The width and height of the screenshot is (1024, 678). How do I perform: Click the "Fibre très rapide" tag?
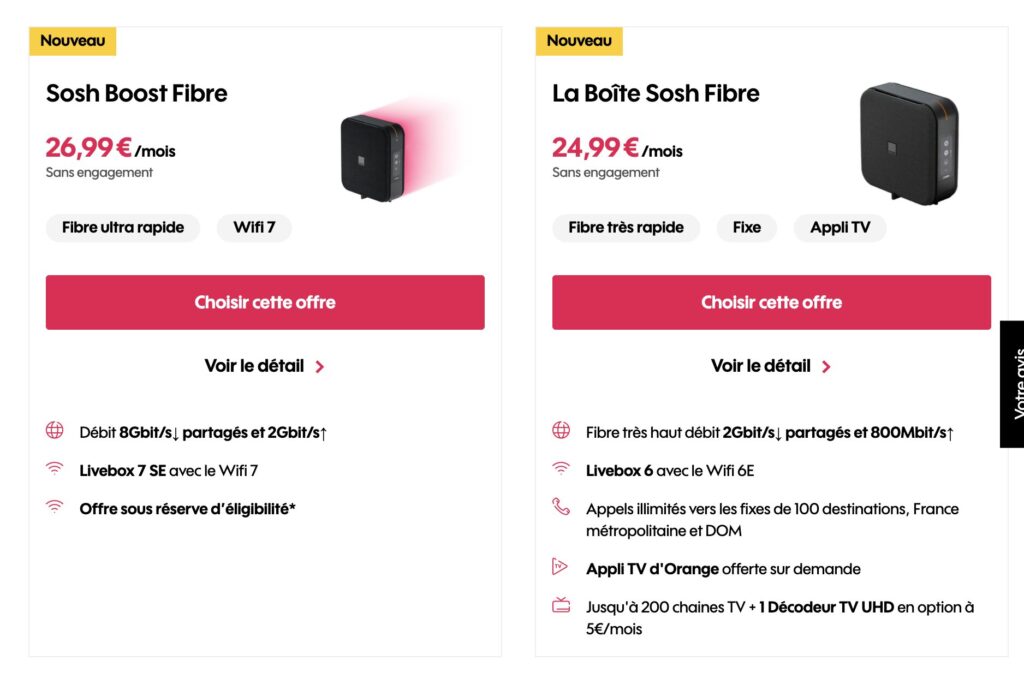626,227
